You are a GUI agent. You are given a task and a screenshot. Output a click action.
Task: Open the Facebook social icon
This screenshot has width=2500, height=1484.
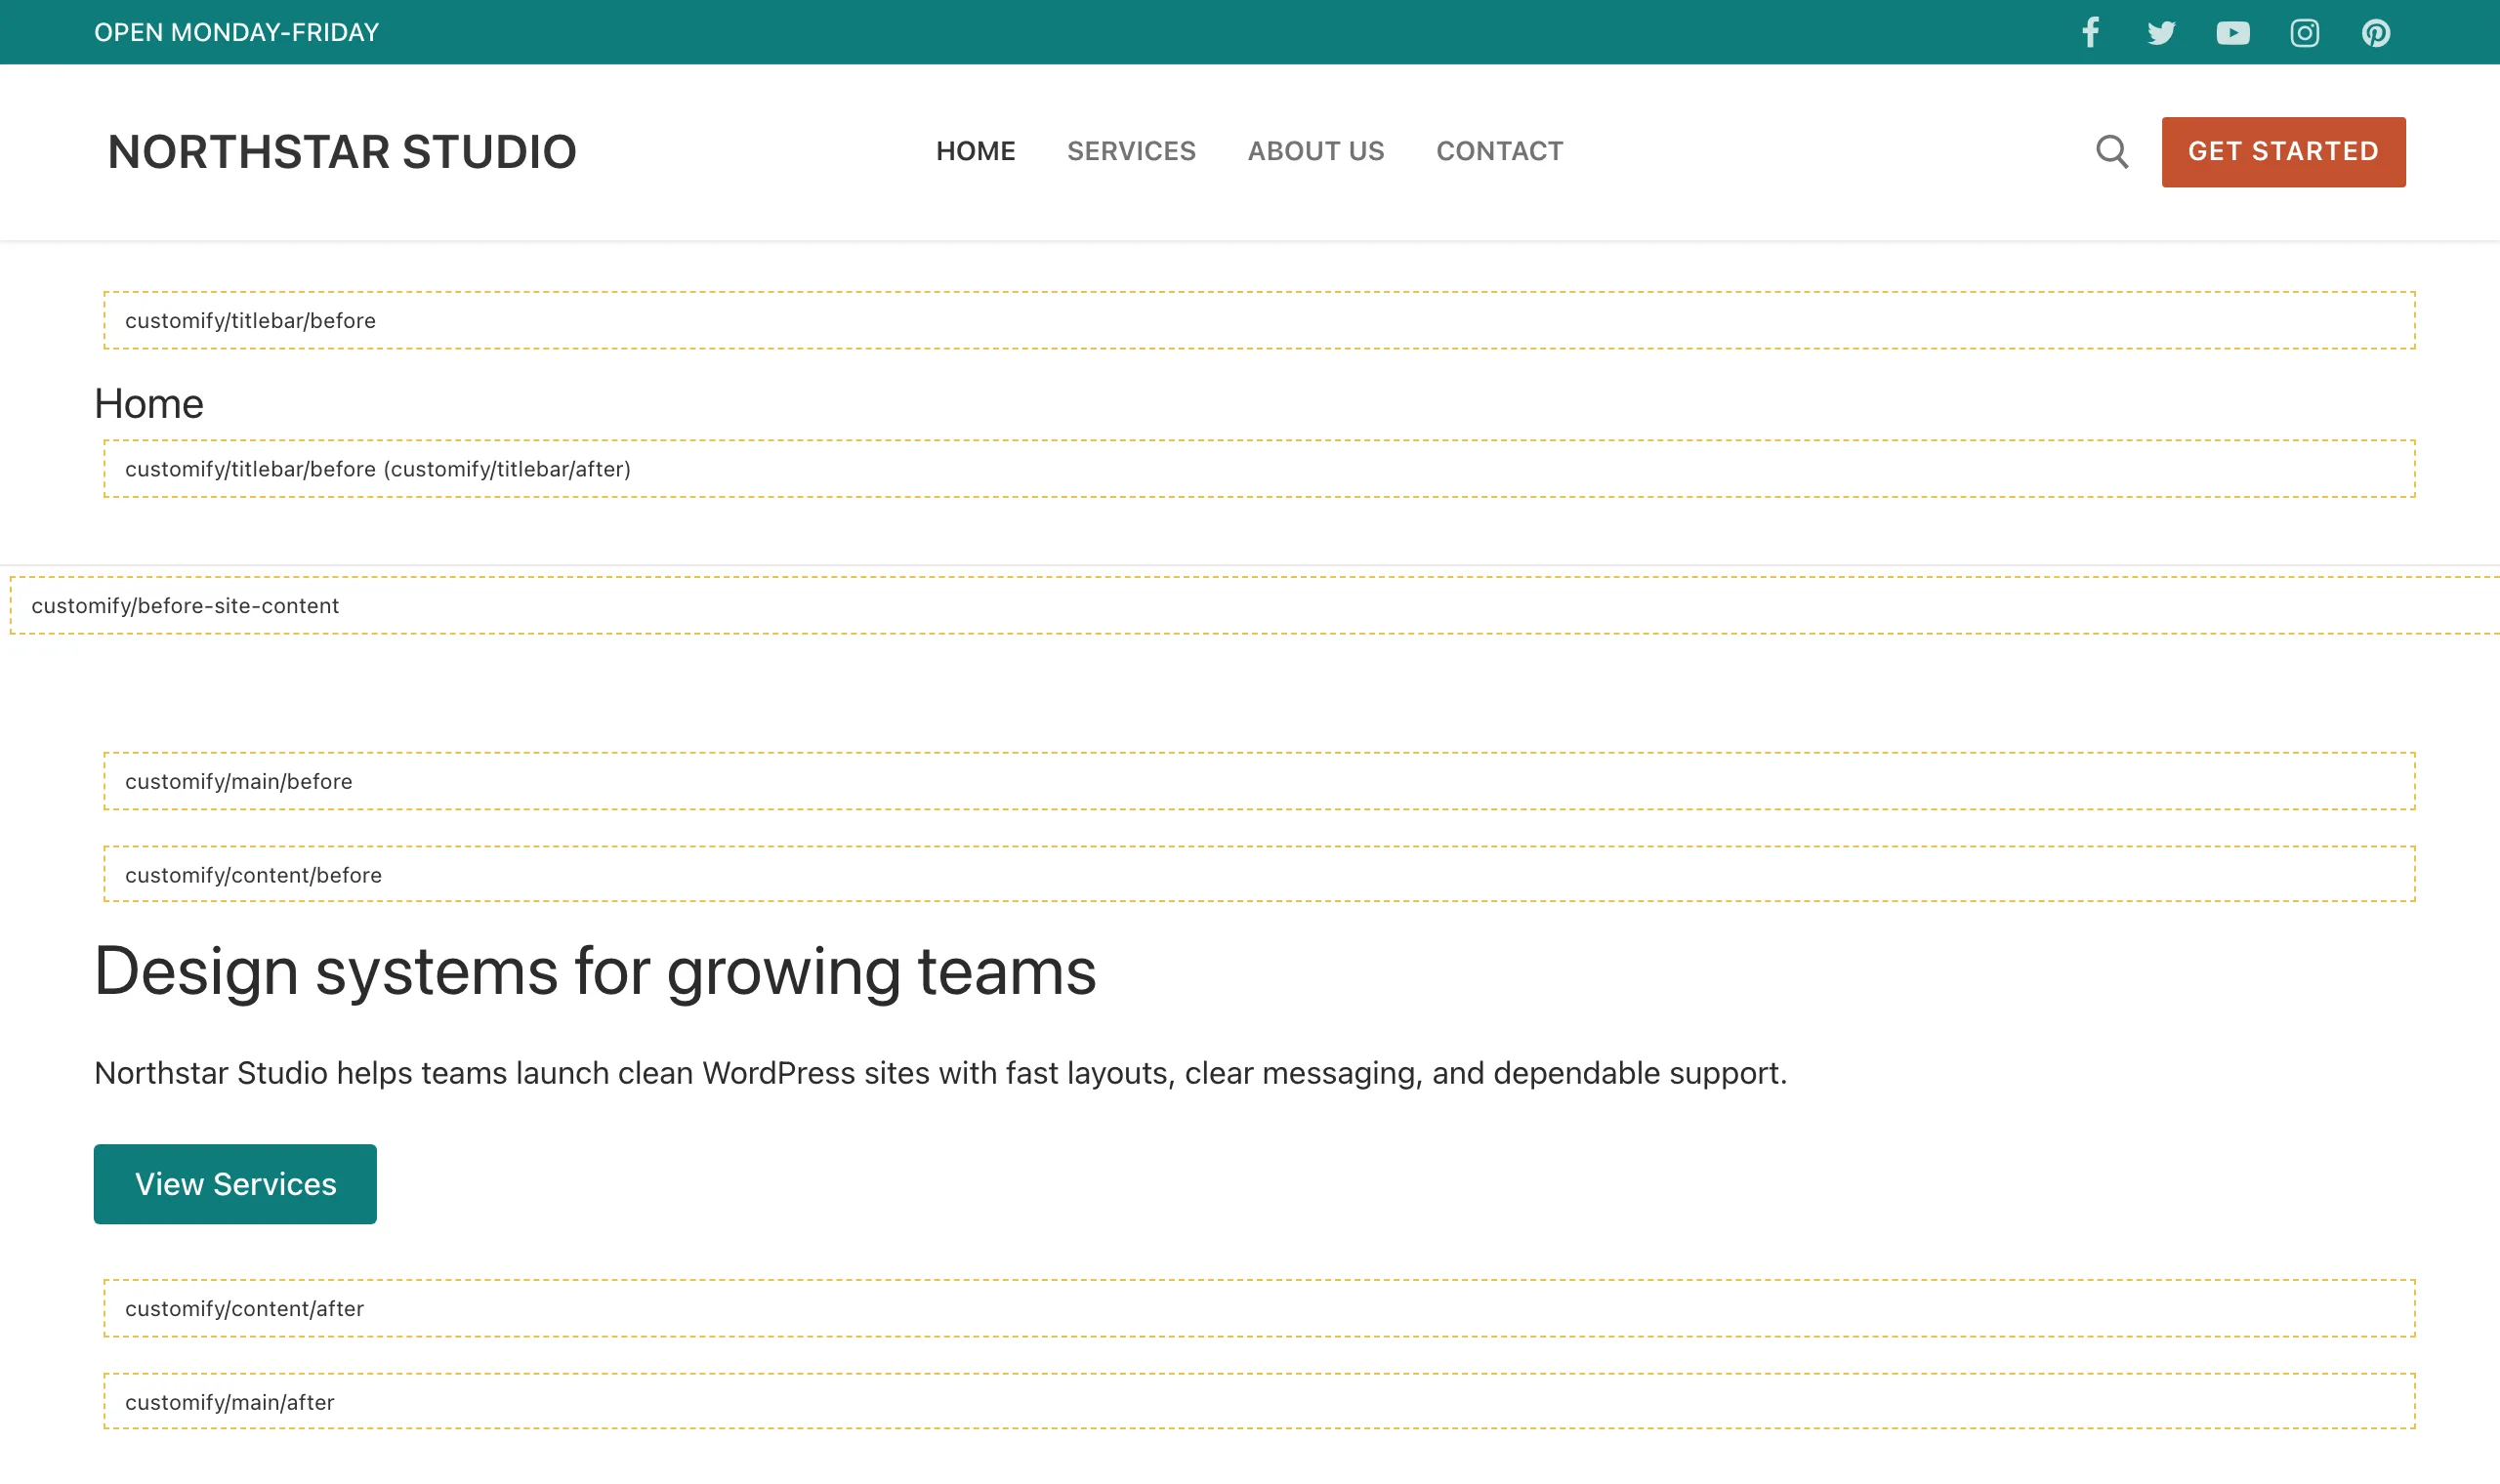click(2090, 33)
